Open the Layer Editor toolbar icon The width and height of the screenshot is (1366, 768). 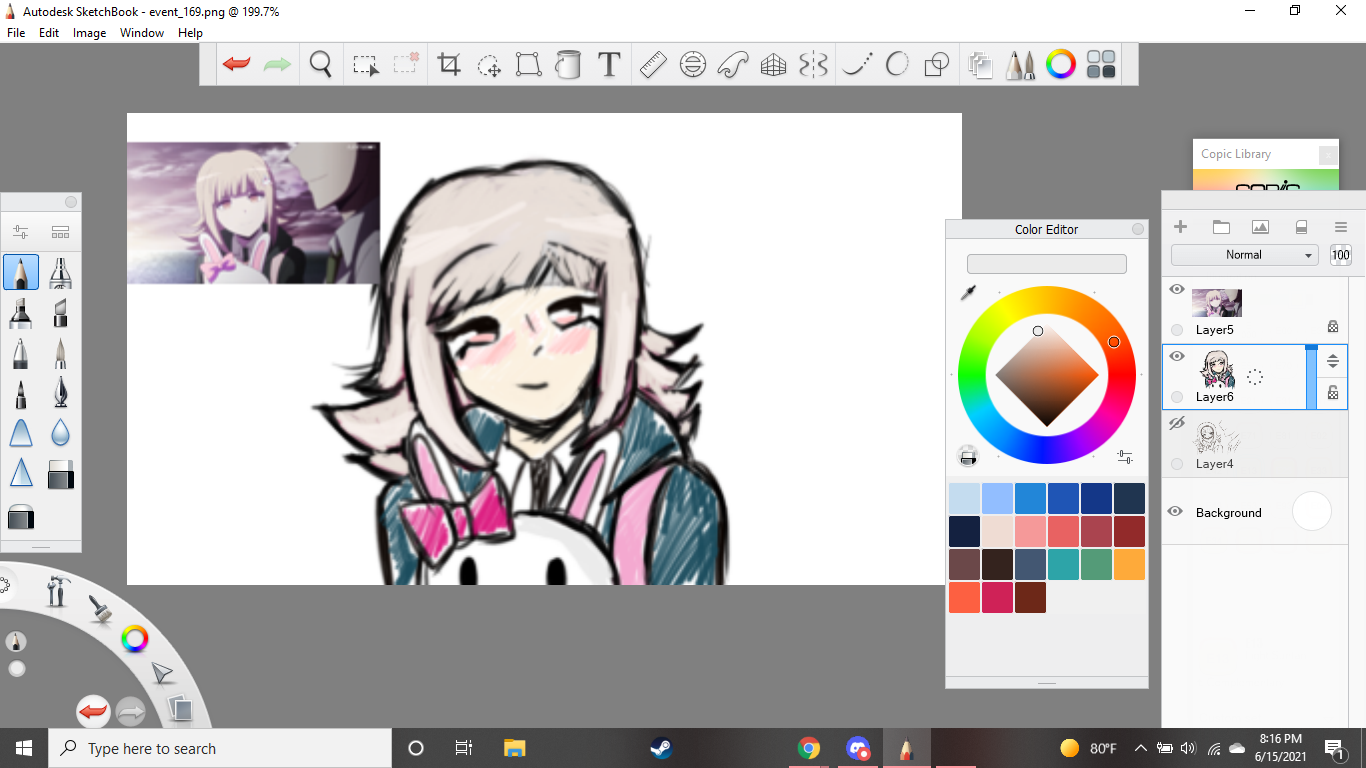pos(981,66)
